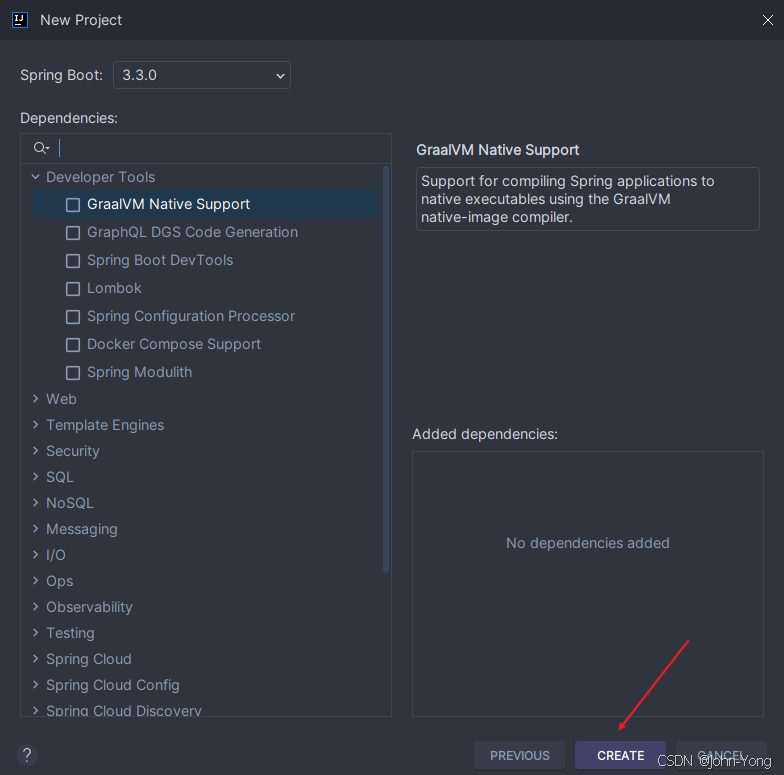Expand the Messaging category
Viewport: 784px width, 775px height.
tap(36, 528)
